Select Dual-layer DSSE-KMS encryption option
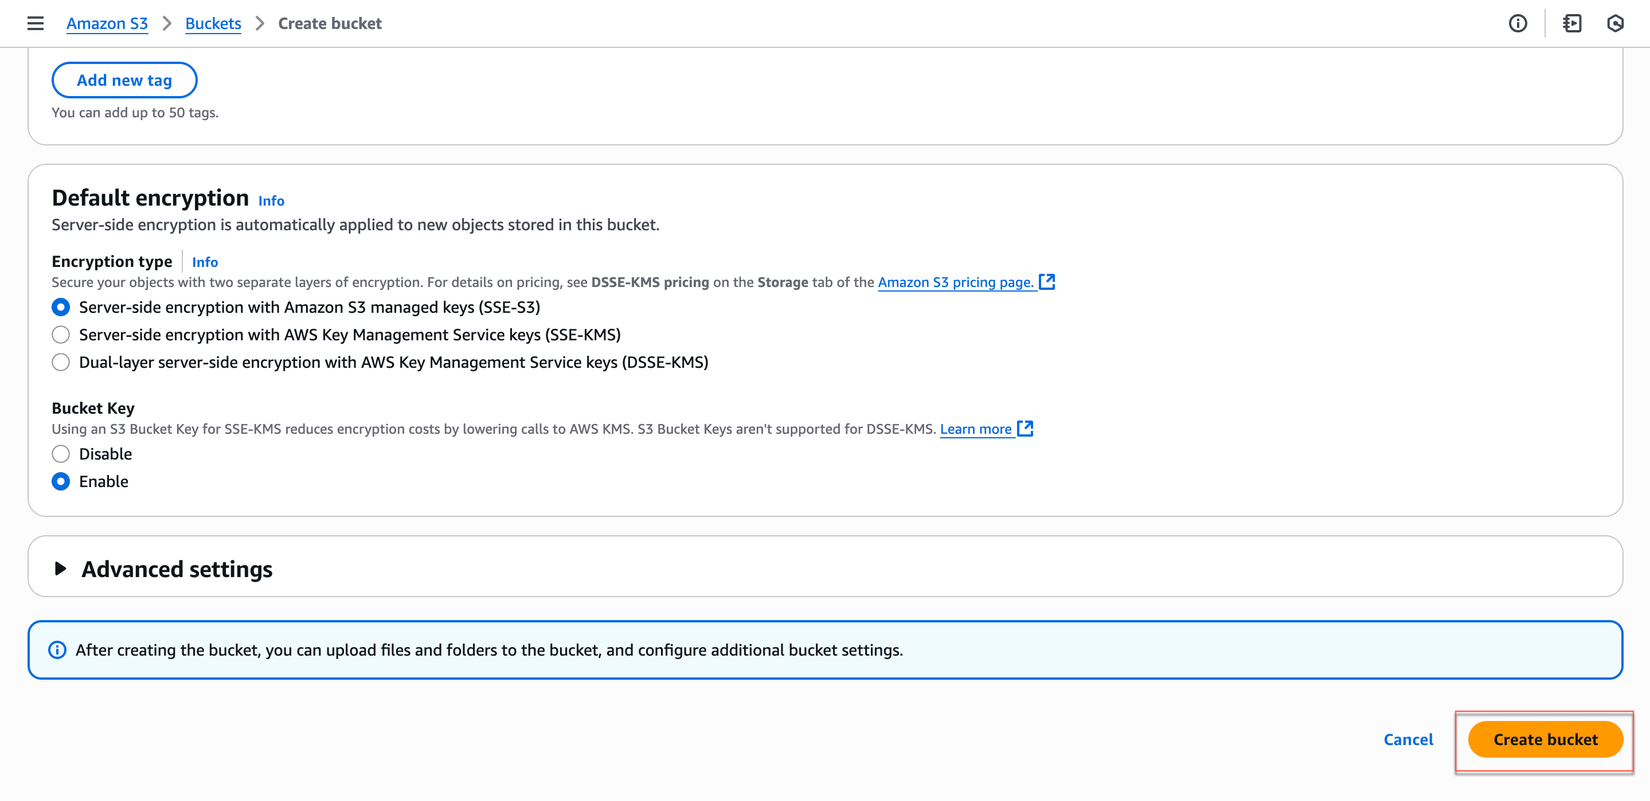 (x=61, y=362)
